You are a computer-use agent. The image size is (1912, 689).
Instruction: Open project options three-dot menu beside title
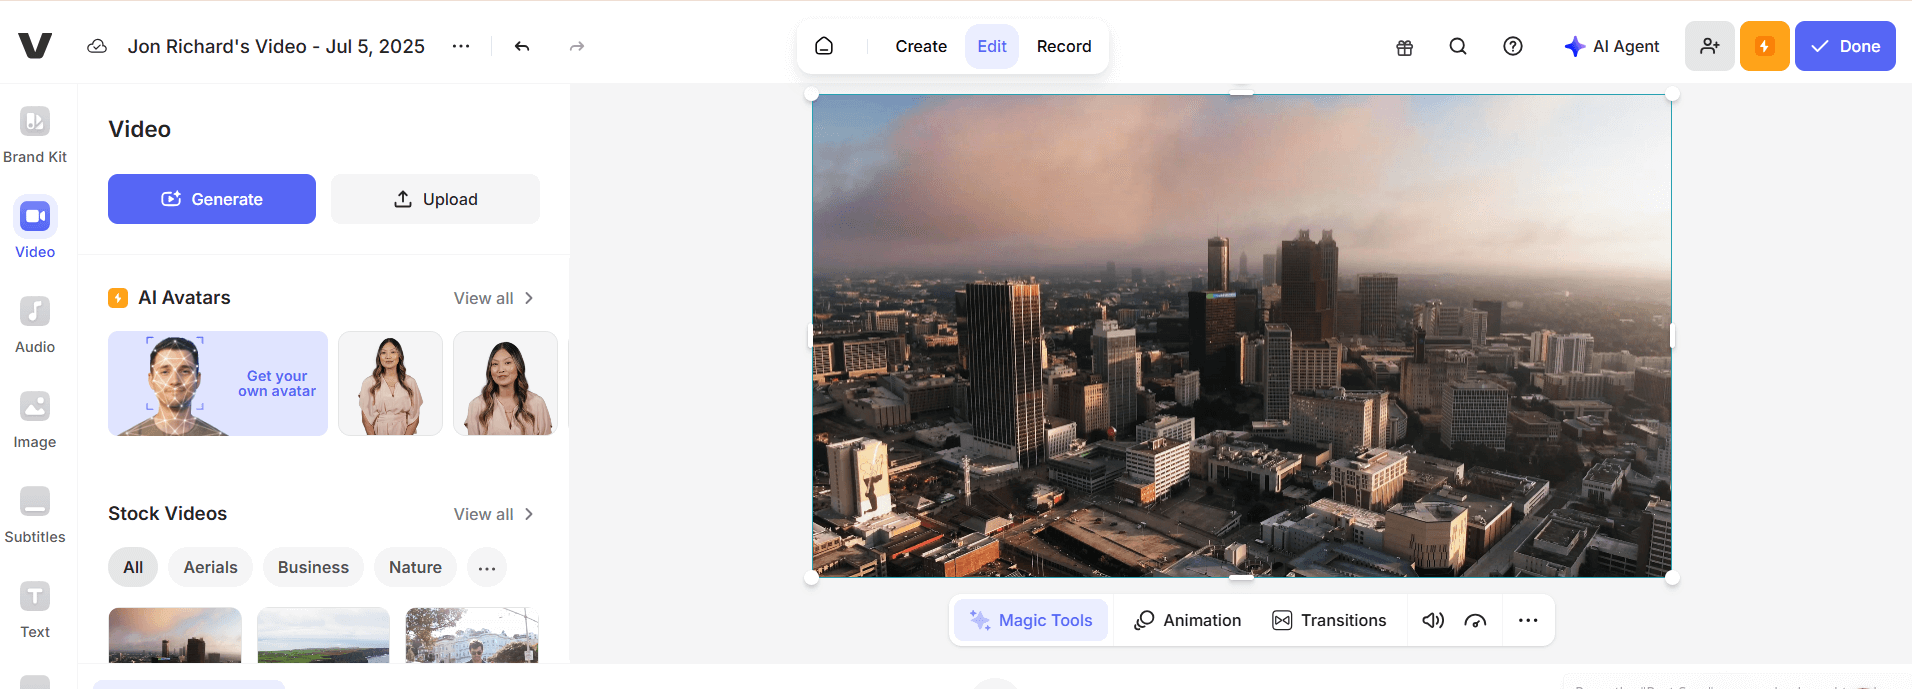tap(461, 46)
